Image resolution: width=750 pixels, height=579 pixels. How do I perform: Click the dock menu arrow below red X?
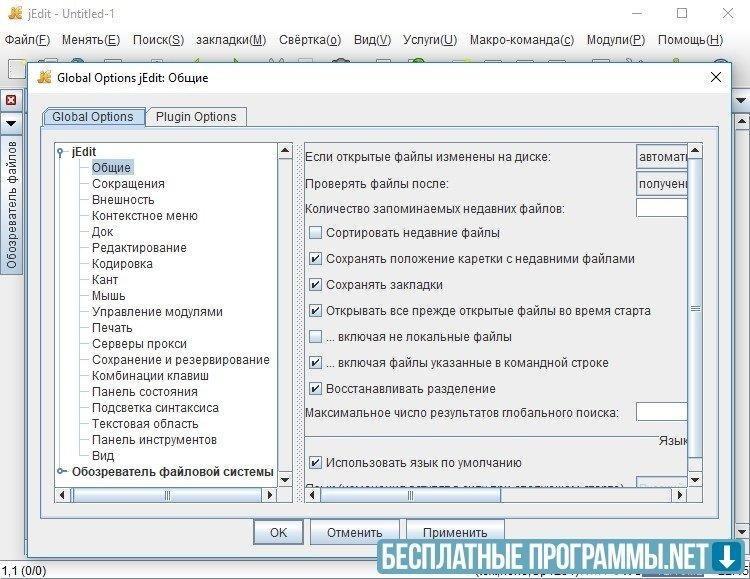10,123
